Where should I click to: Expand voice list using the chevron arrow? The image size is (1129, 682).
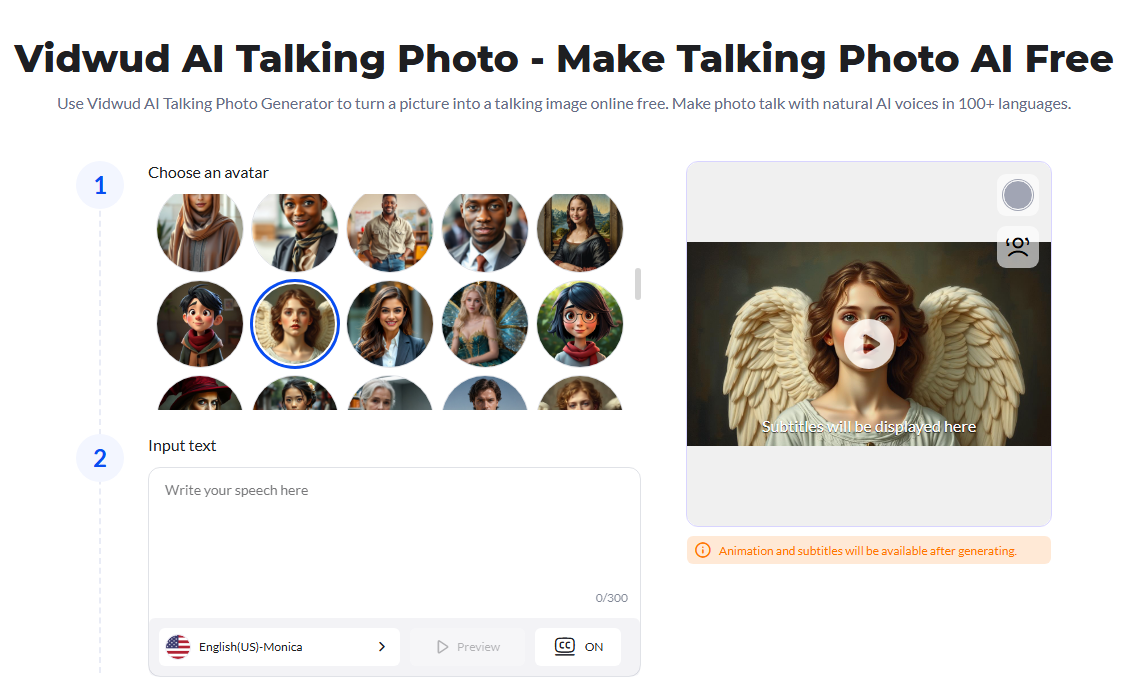tap(381, 647)
